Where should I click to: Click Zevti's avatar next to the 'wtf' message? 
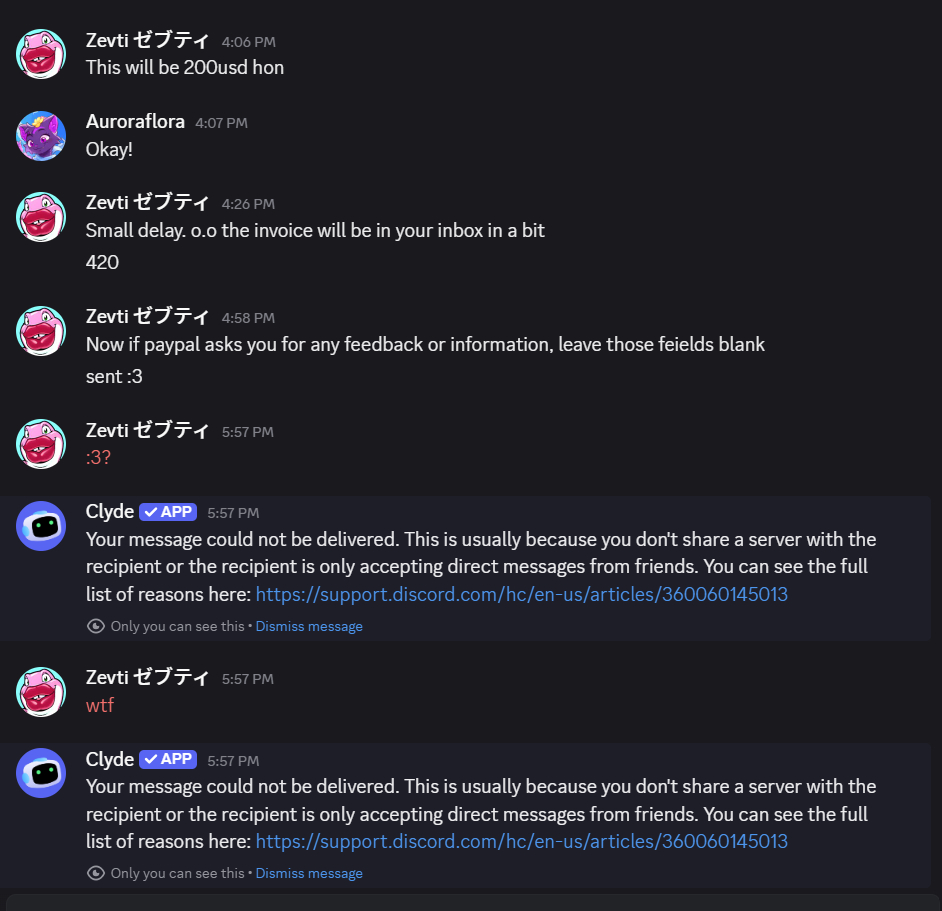point(41,692)
